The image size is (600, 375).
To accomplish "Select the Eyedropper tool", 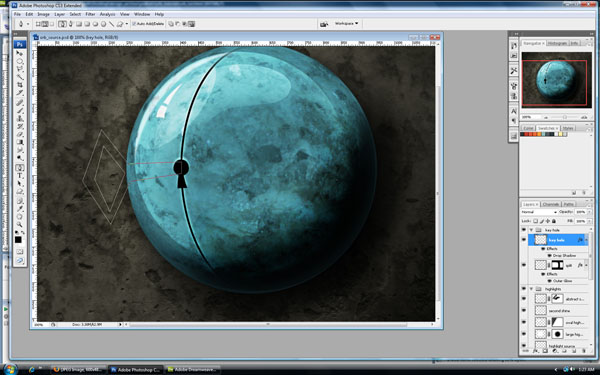I will tap(20, 209).
